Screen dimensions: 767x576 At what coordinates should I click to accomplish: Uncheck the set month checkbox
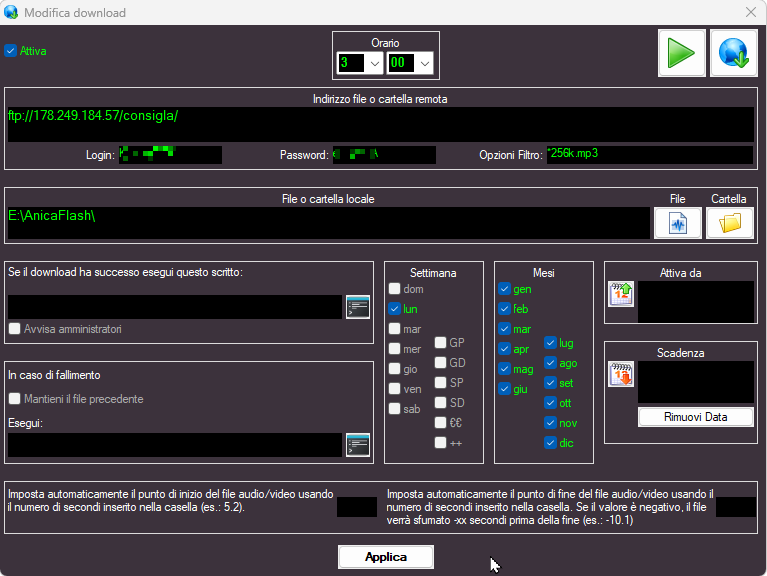(x=550, y=382)
